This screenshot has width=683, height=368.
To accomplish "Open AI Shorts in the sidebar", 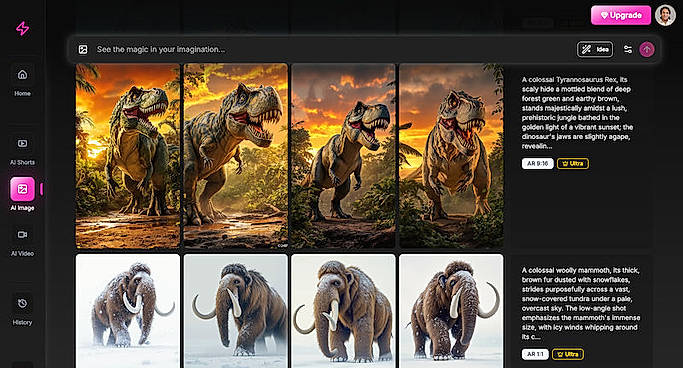I will 22,150.
